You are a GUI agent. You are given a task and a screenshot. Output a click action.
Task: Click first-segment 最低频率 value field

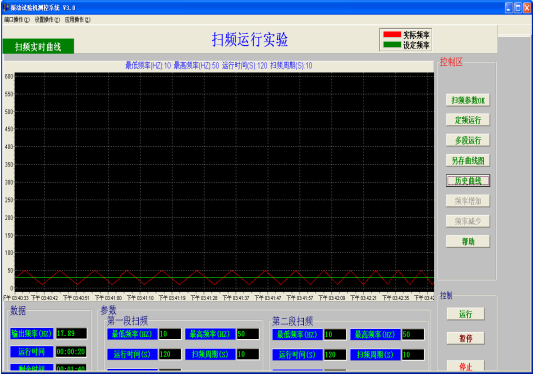(x=170, y=334)
